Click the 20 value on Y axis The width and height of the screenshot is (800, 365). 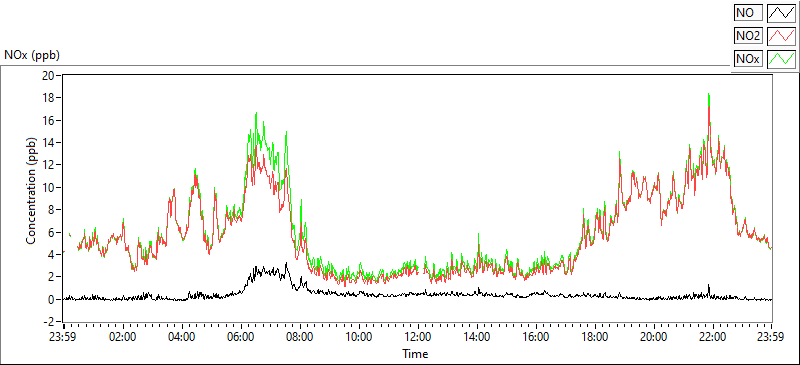click(49, 75)
